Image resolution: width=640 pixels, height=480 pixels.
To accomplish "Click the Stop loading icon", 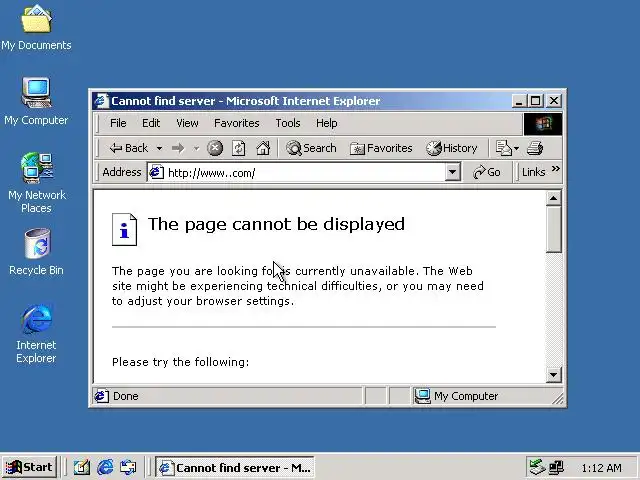I will 215,148.
